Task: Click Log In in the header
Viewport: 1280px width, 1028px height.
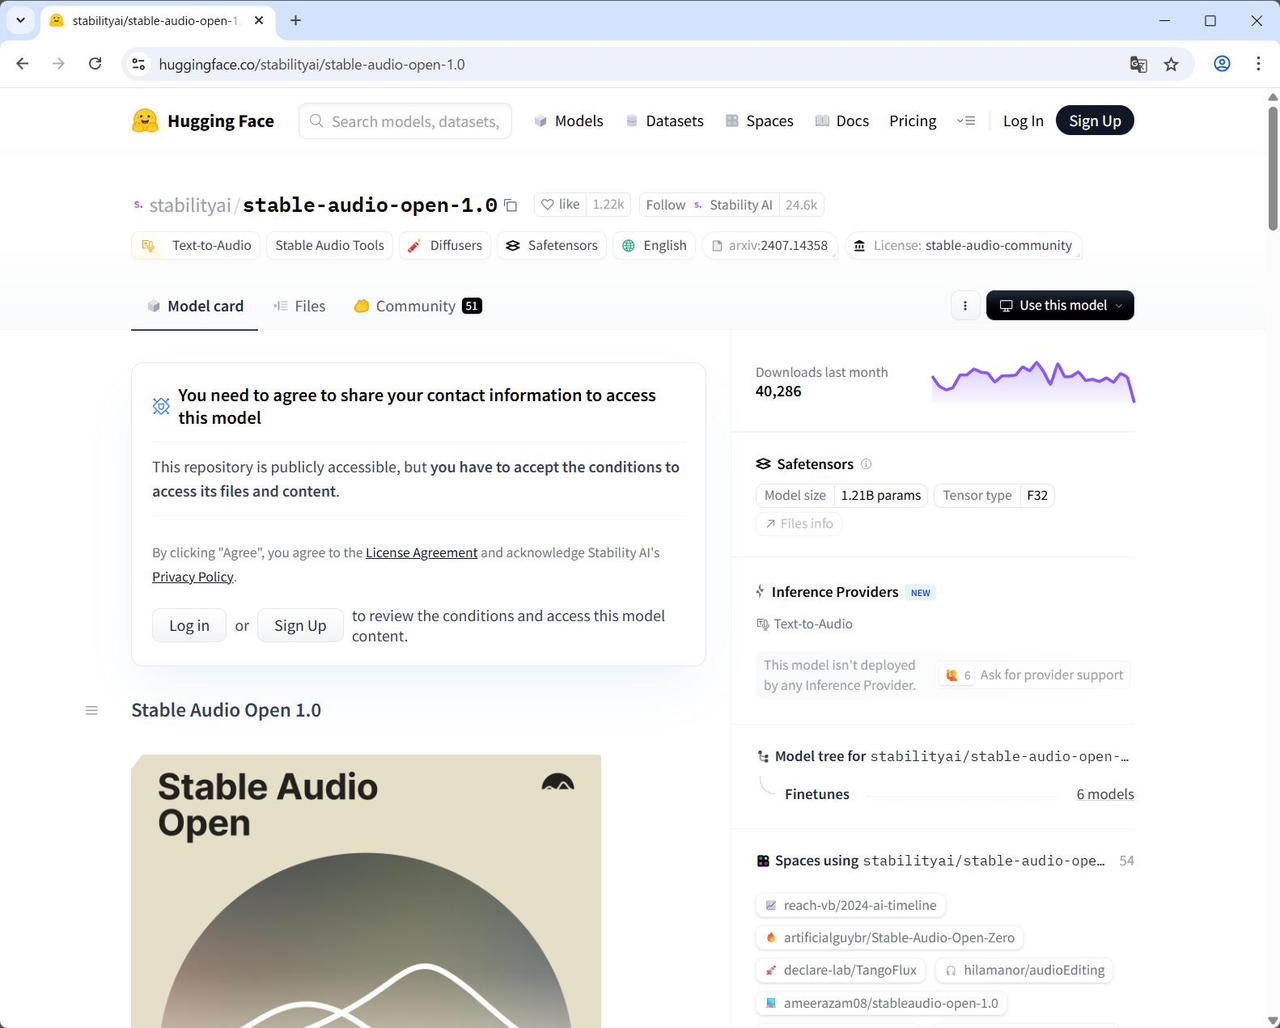Action: (x=1023, y=121)
